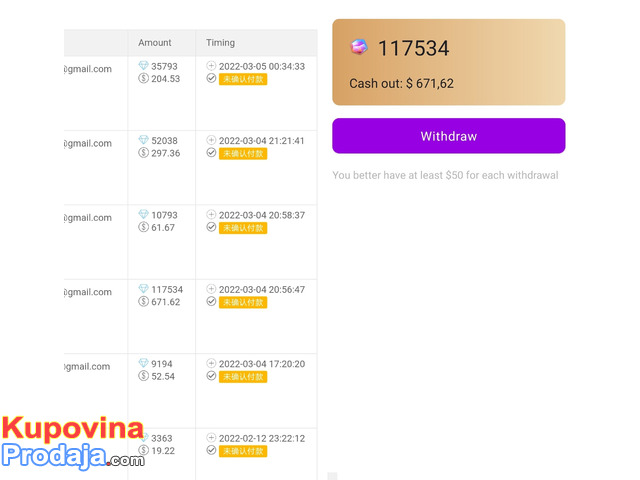This screenshot has width=640, height=480.
Task: Click diamond icon next to 9194
Action: [143, 363]
